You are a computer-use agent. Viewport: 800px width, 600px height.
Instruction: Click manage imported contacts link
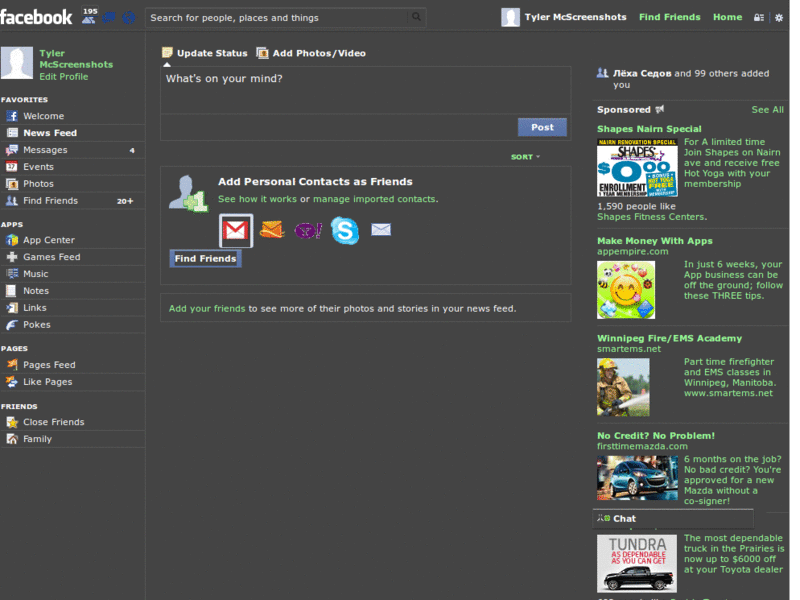374,199
